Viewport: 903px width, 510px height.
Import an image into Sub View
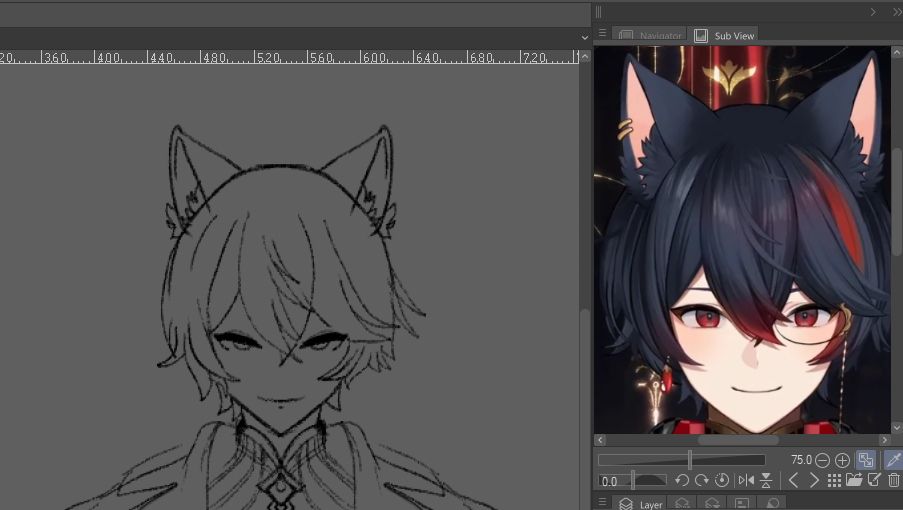click(x=853, y=480)
